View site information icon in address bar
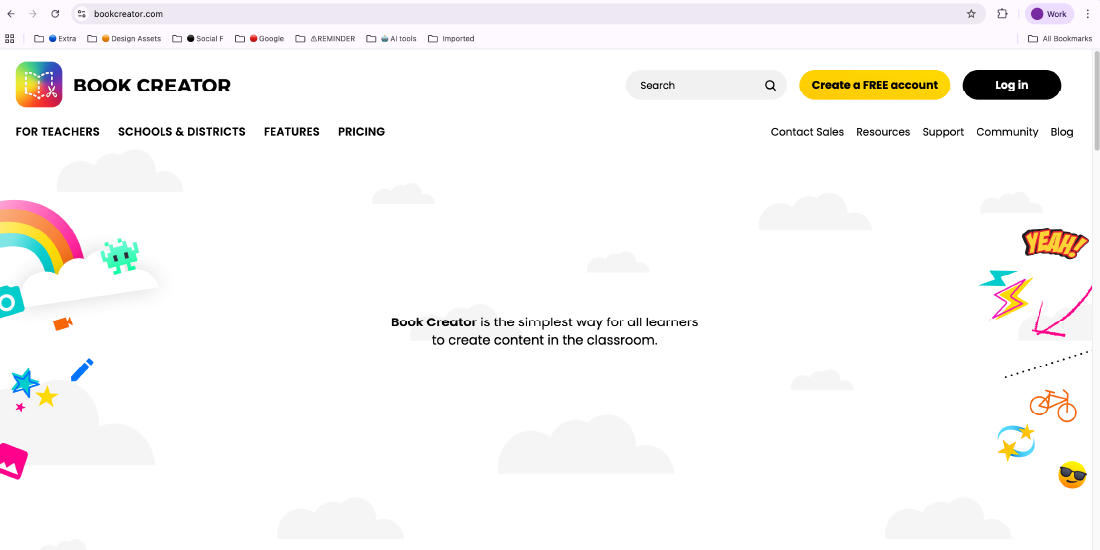 (x=82, y=14)
